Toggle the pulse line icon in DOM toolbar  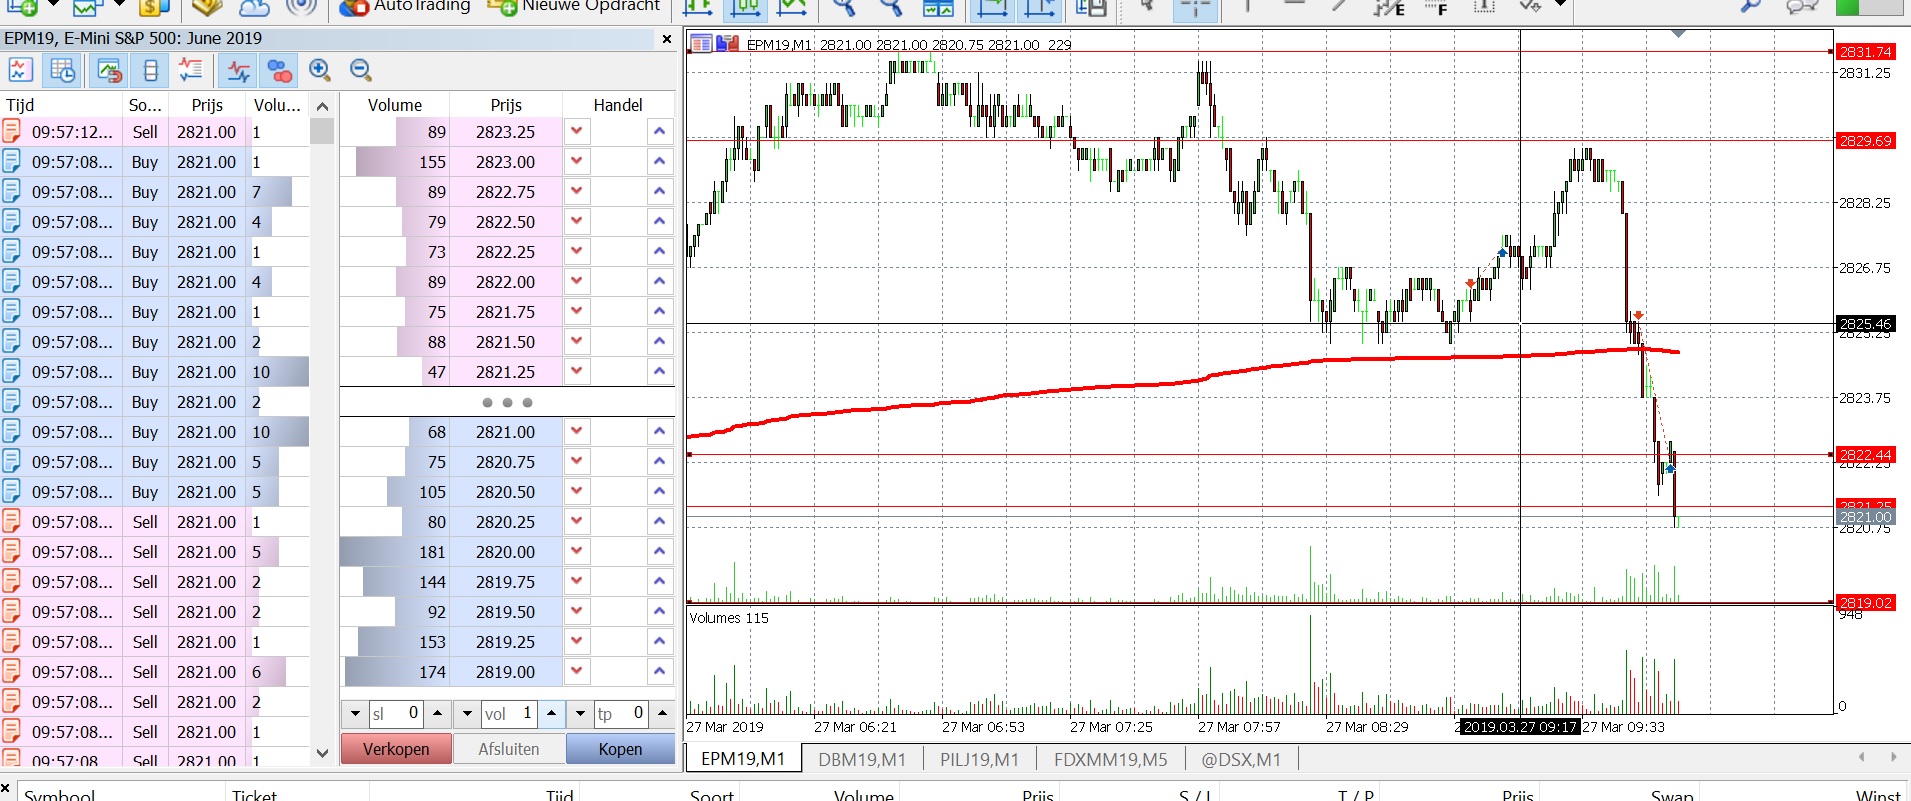click(239, 70)
